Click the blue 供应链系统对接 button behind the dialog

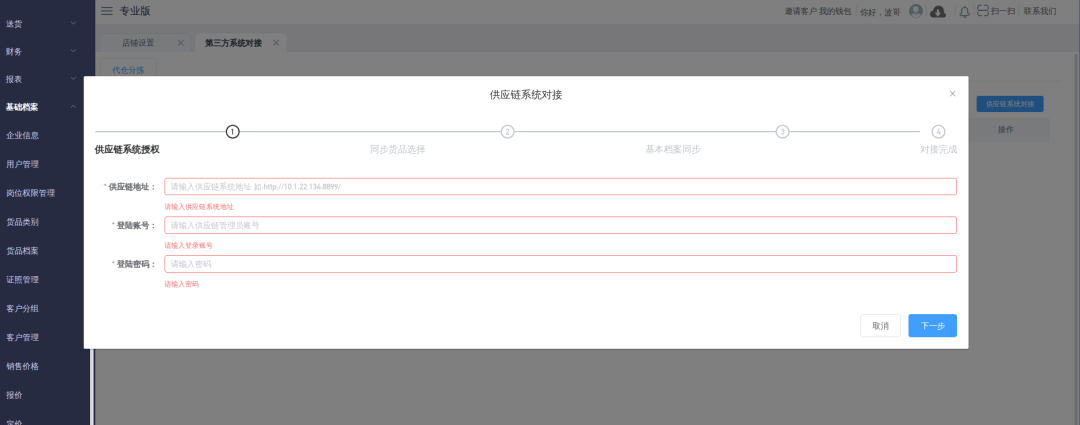1010,104
